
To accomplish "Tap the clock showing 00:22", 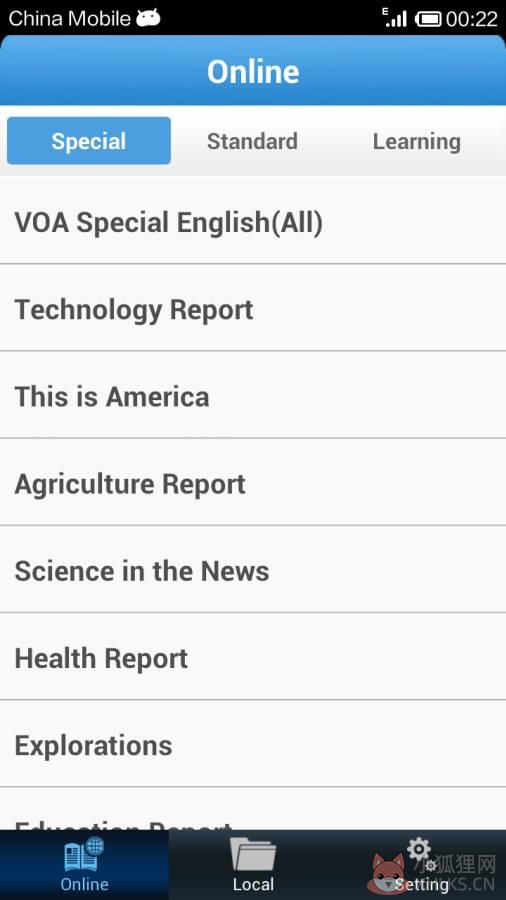I will click(472, 19).
